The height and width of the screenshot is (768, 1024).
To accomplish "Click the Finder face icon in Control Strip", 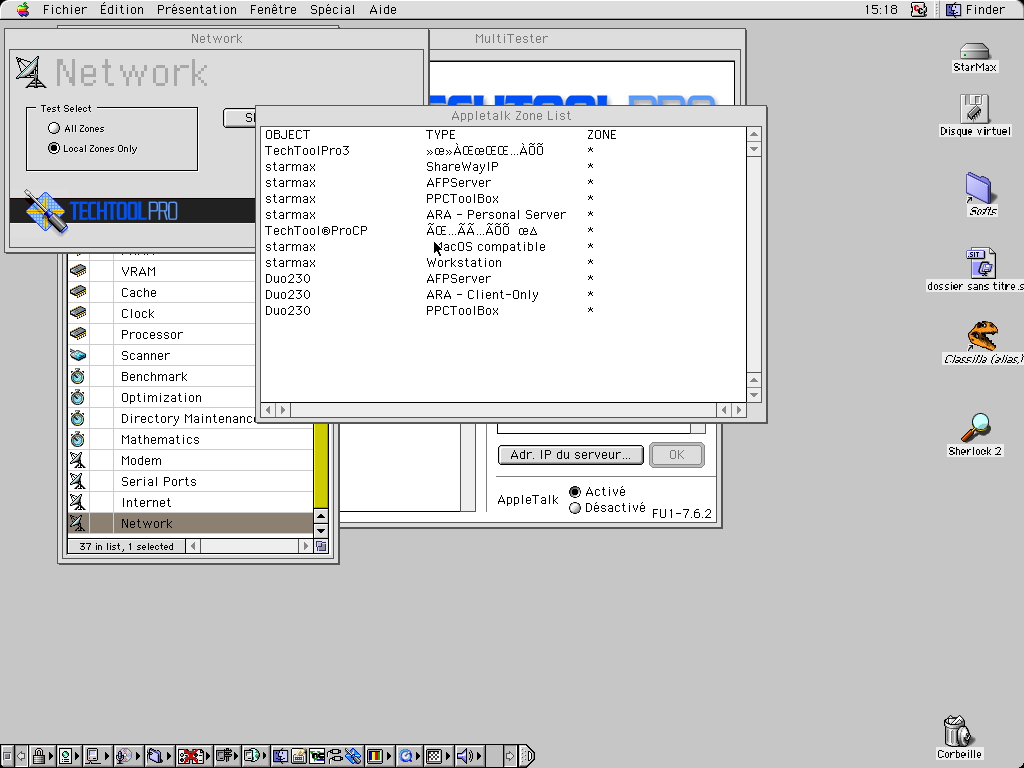I will [x=281, y=756].
